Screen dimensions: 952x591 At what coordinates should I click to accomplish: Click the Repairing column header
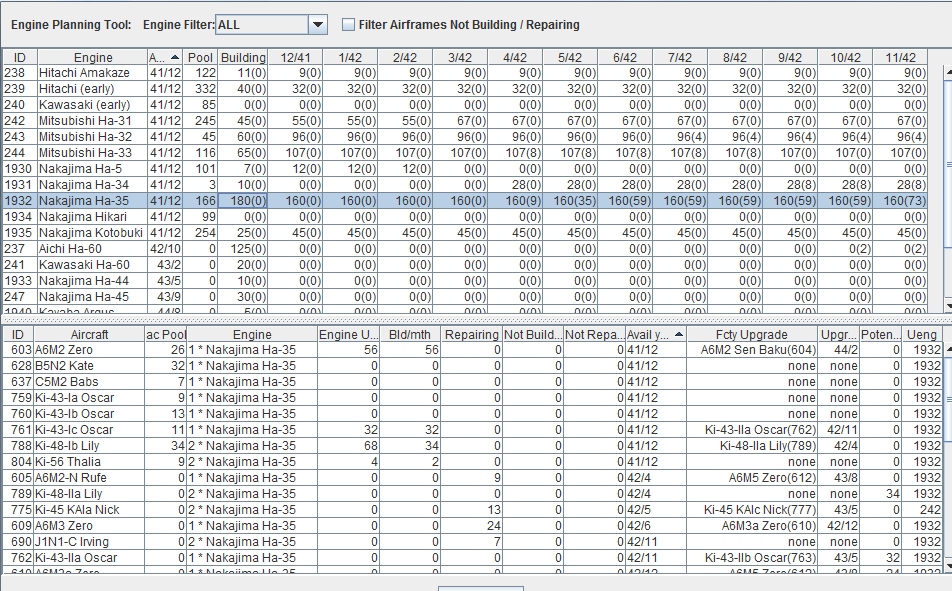coord(471,335)
